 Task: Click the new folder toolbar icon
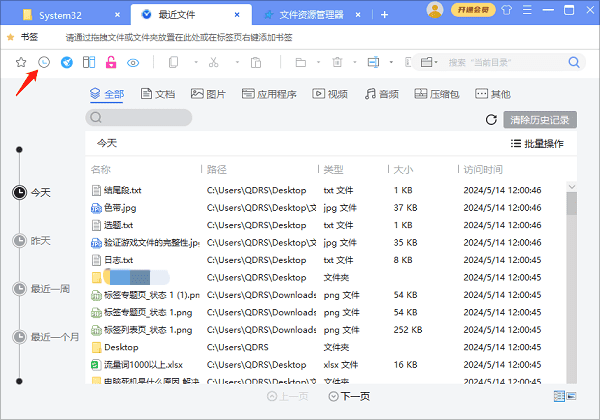(x=301, y=62)
